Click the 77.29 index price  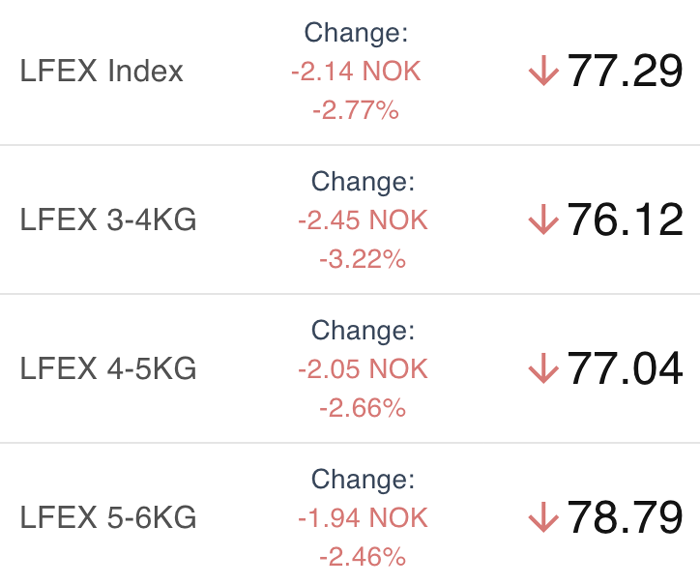[625, 72]
